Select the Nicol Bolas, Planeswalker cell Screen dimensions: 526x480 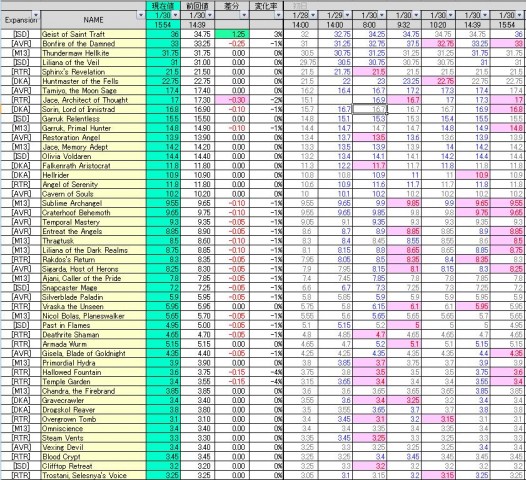(93, 316)
